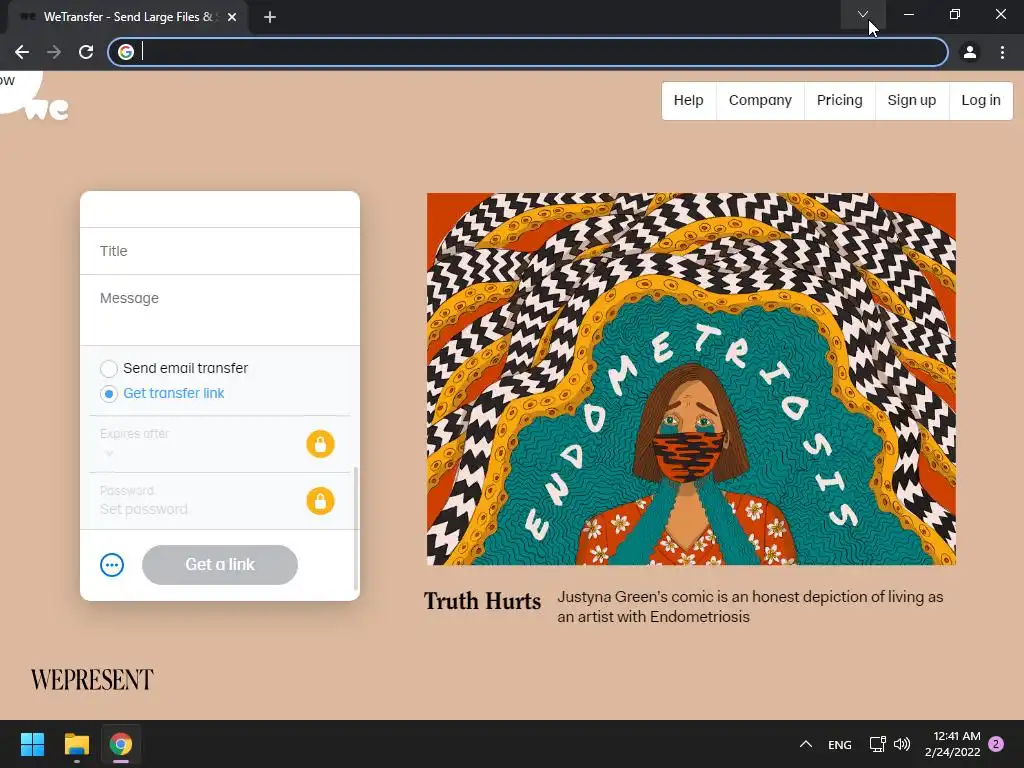Click the ENG language indicator
Viewport: 1024px width, 768px height.
840,744
